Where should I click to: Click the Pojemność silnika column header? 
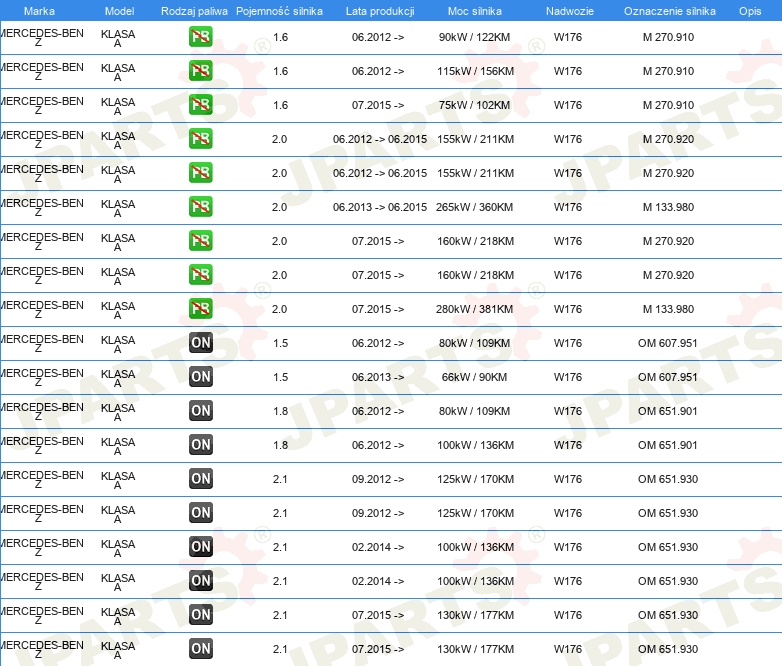tap(280, 10)
